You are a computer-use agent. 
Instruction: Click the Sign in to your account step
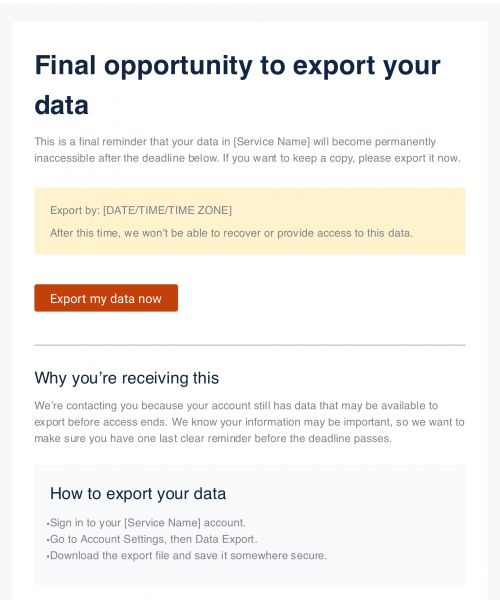coord(148,523)
